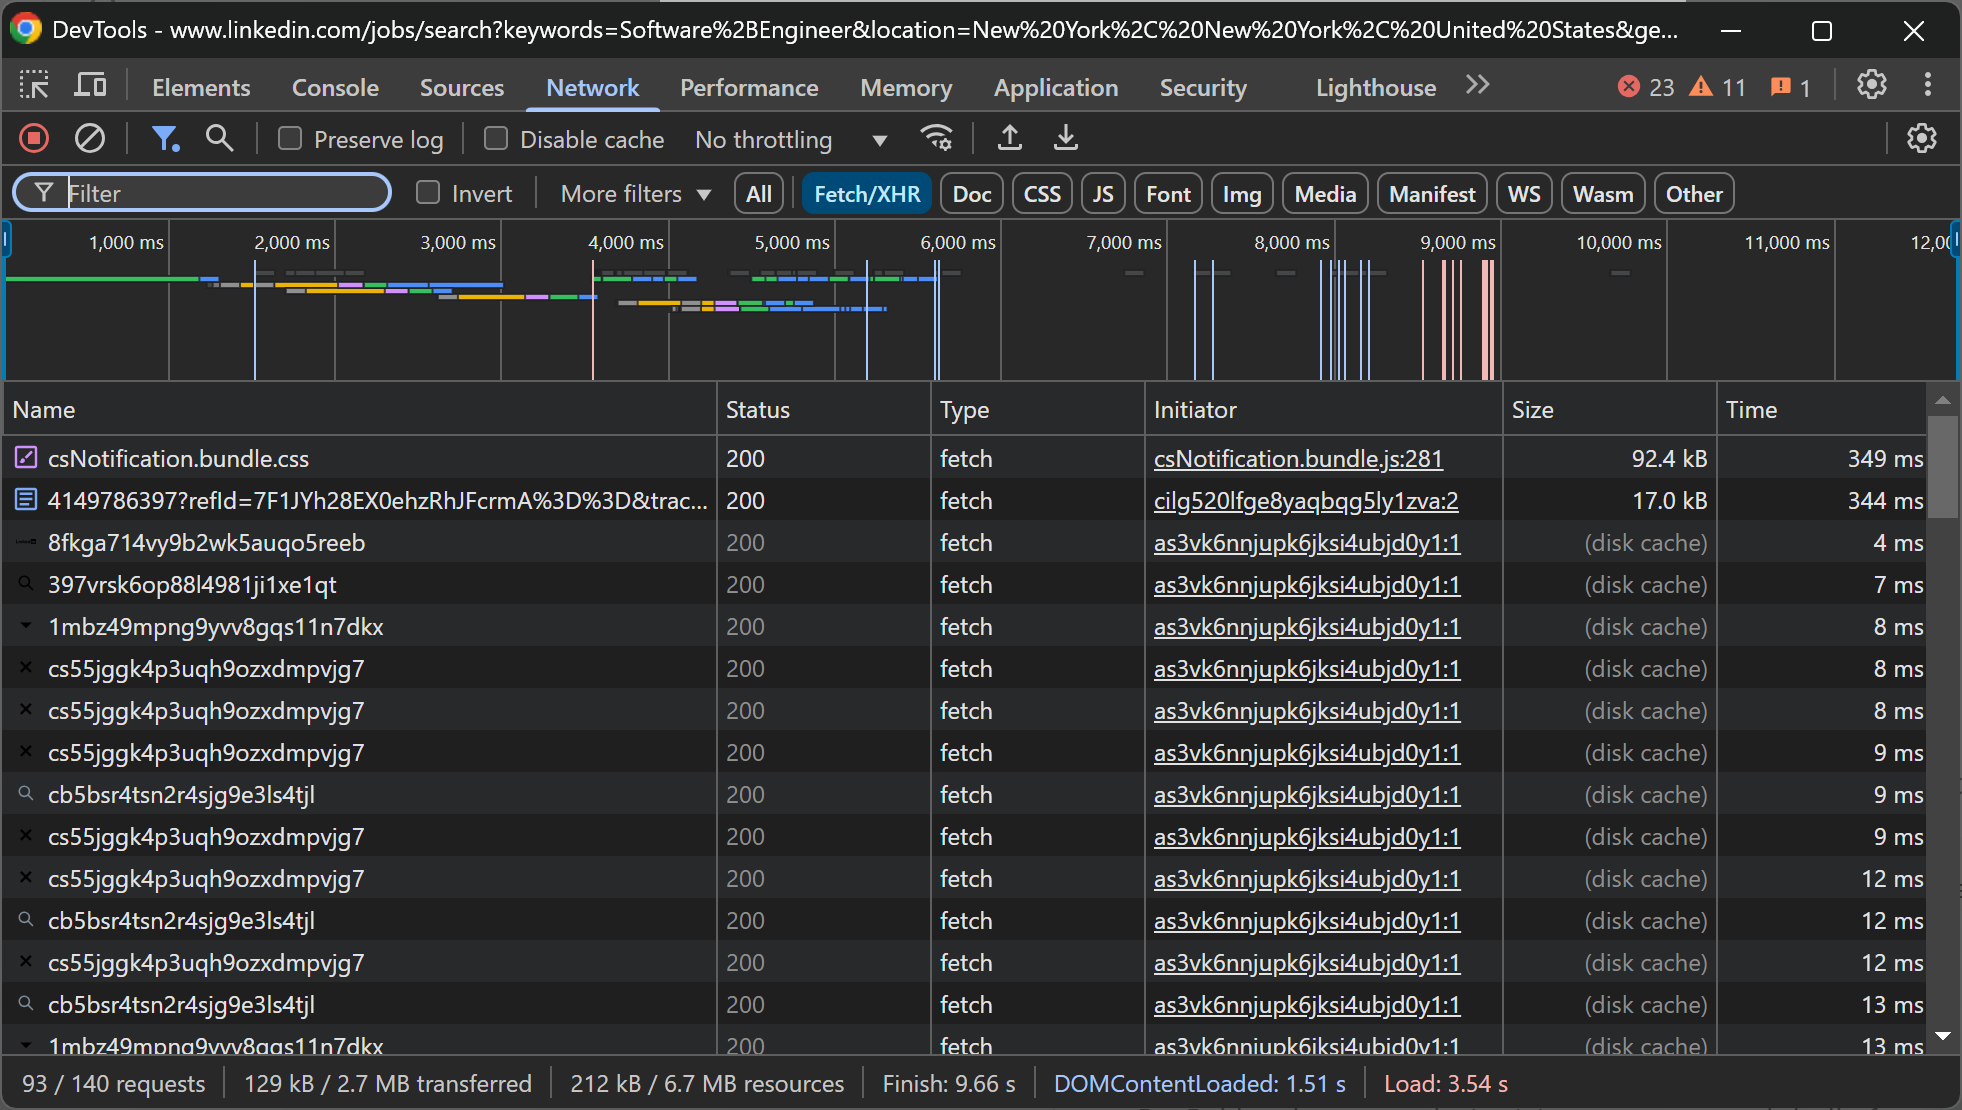
Task: Stop recording network log
Action: pyautogui.click(x=34, y=138)
